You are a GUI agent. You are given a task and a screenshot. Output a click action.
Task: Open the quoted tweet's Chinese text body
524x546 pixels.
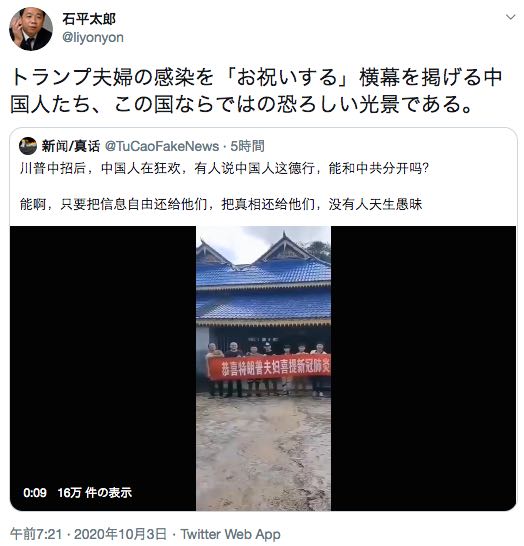(224, 186)
